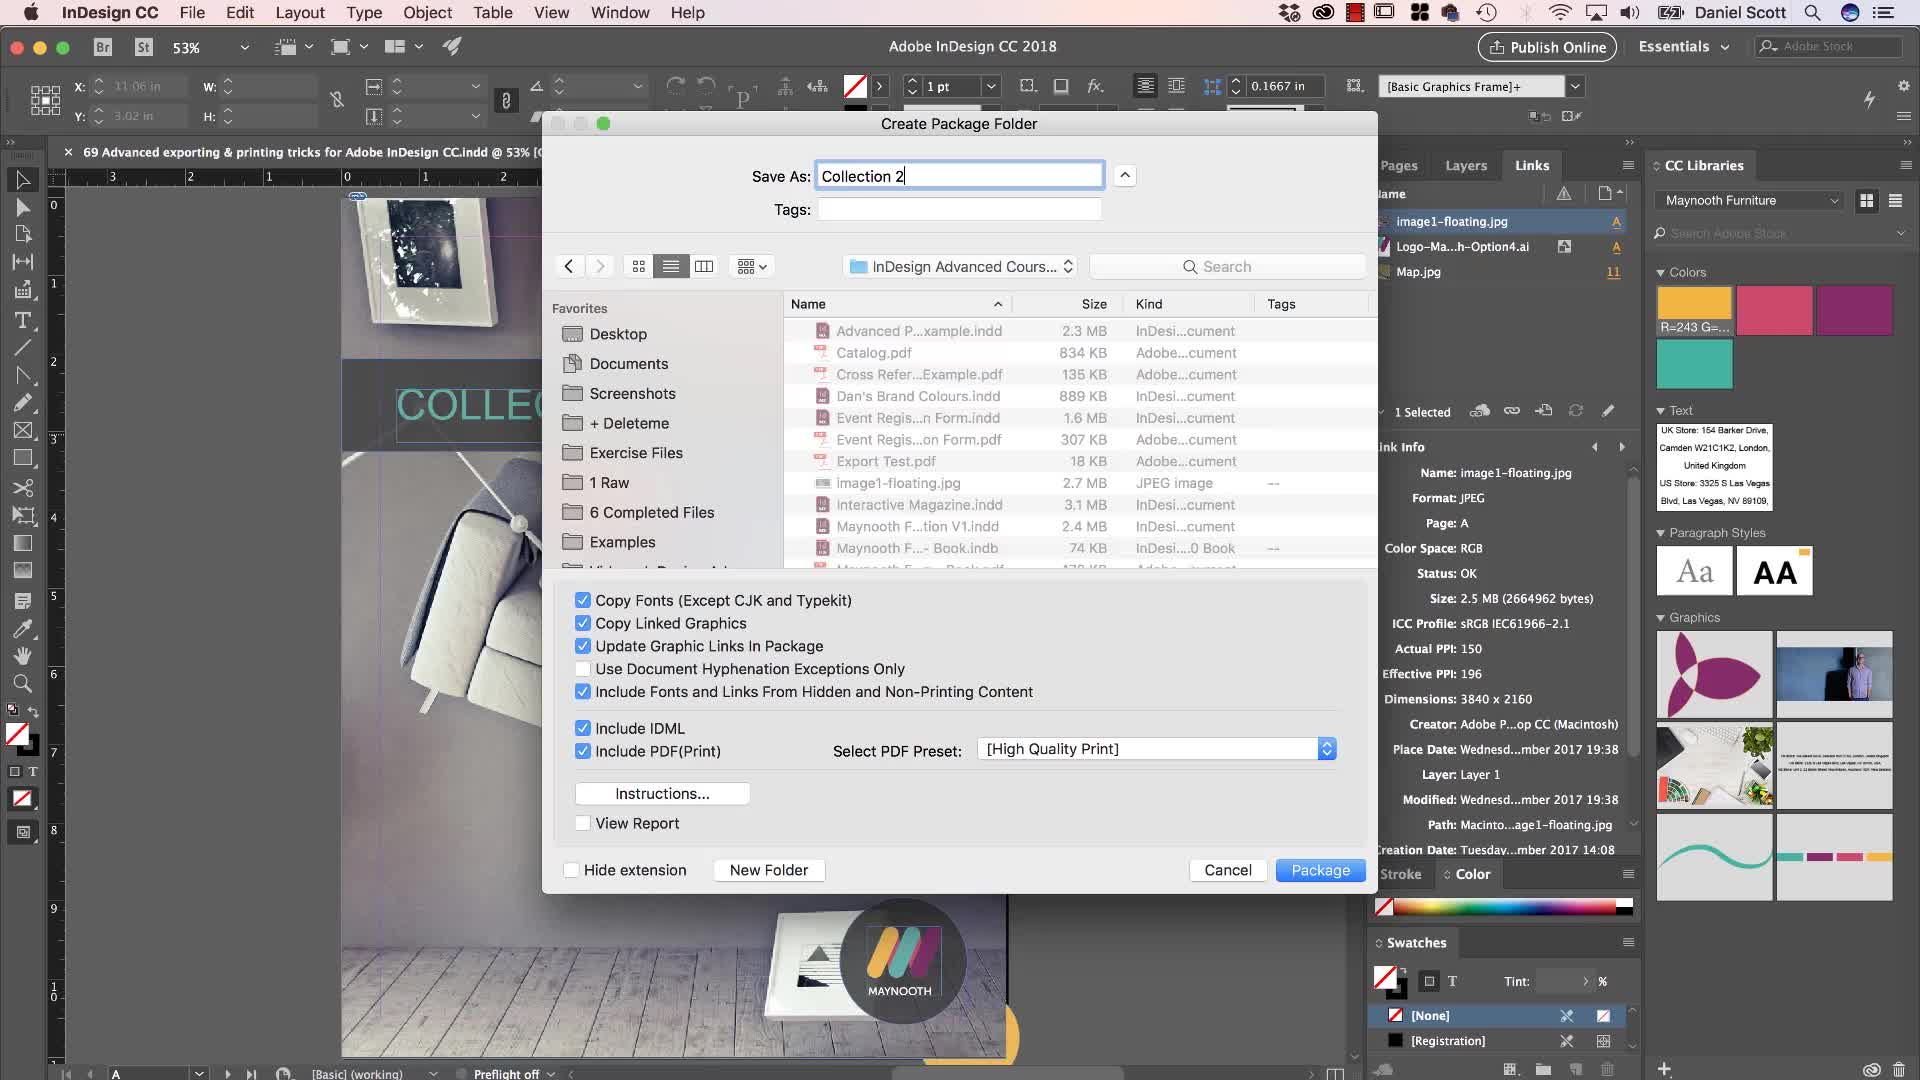Switch to the Stroke tab
Screen dimensions: 1920x1080
[1400, 874]
